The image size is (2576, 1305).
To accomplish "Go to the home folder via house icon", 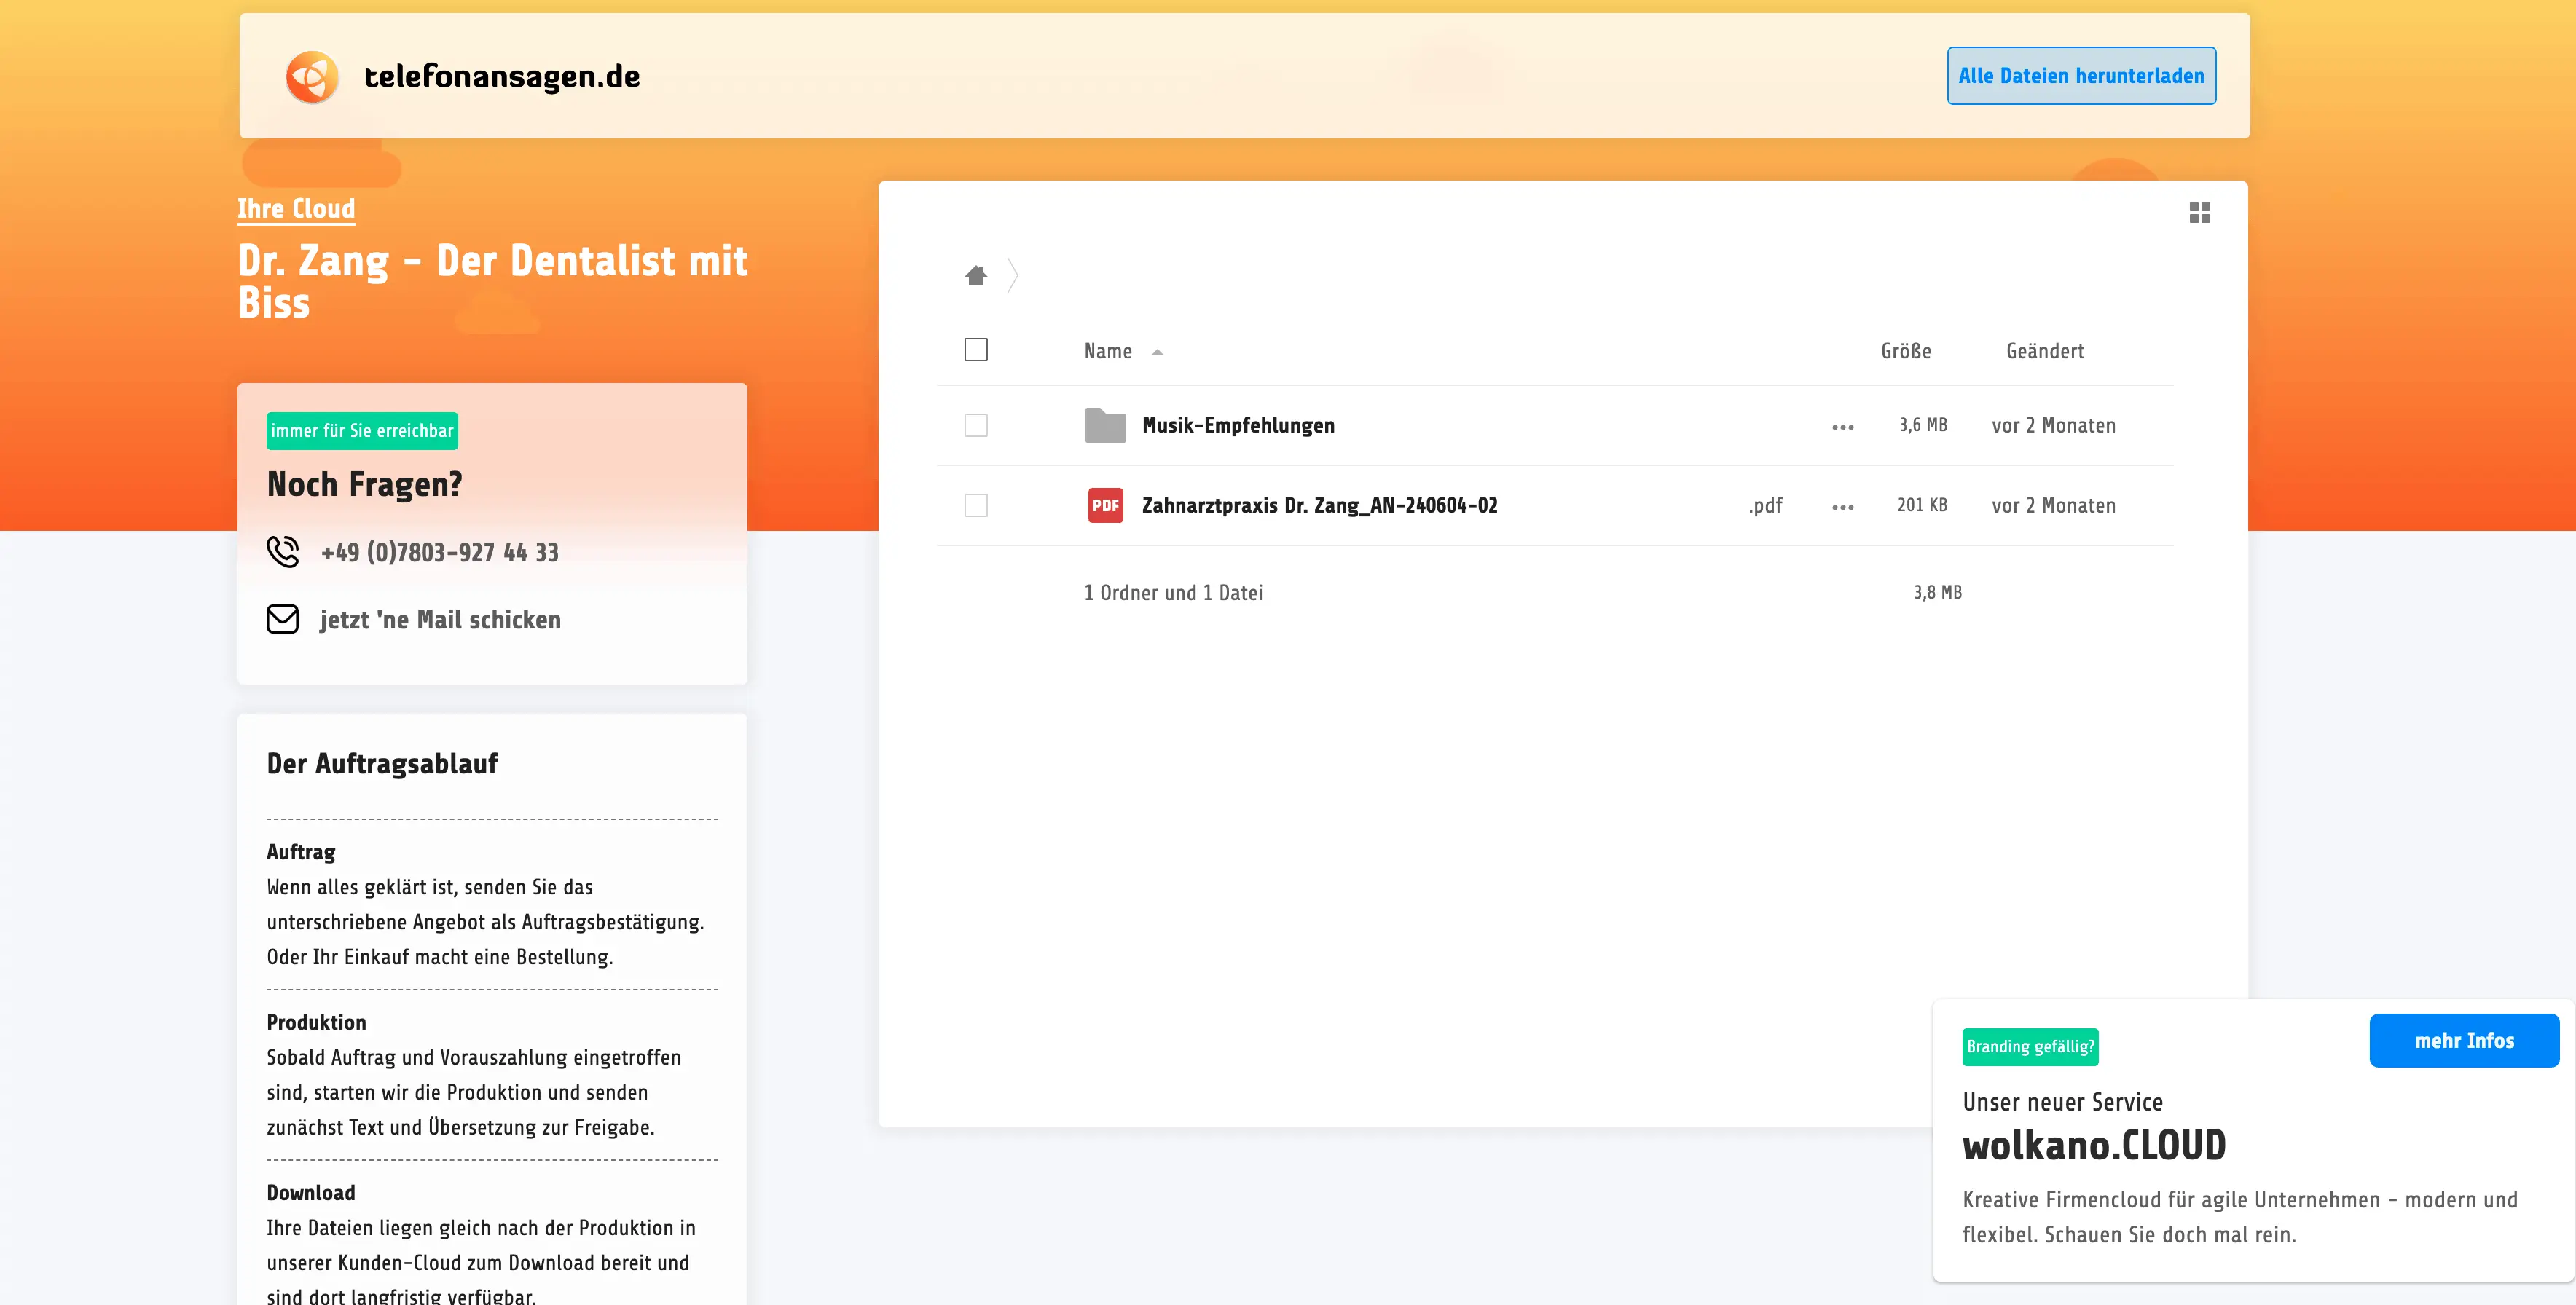I will coord(976,275).
